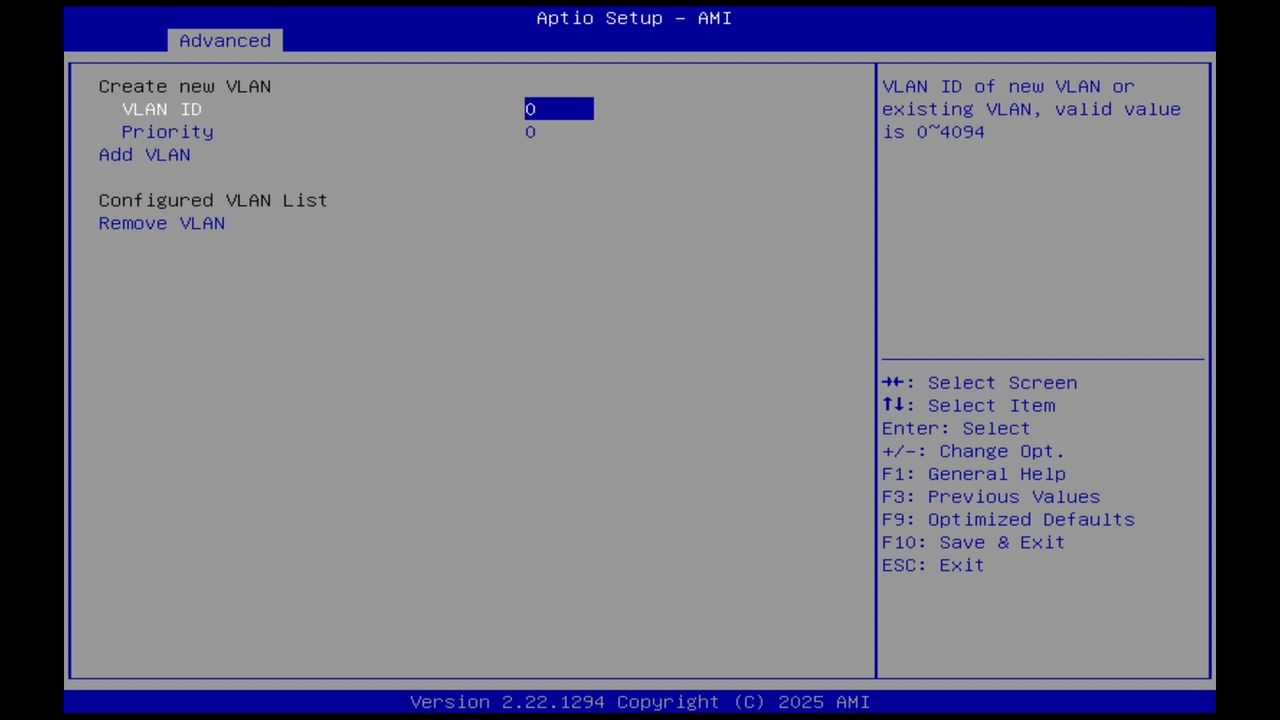Click the help text about valid VLAN values
Viewport: 1280px width, 720px height.
1031,109
